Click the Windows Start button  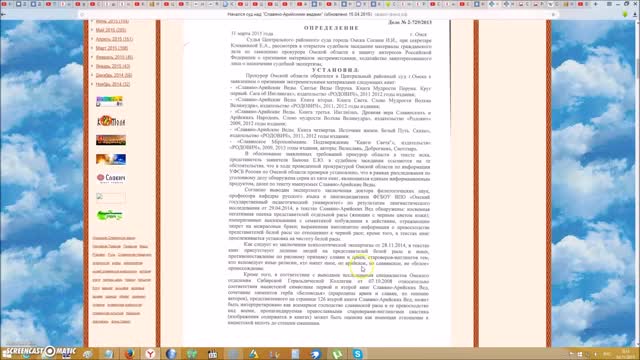point(7,353)
